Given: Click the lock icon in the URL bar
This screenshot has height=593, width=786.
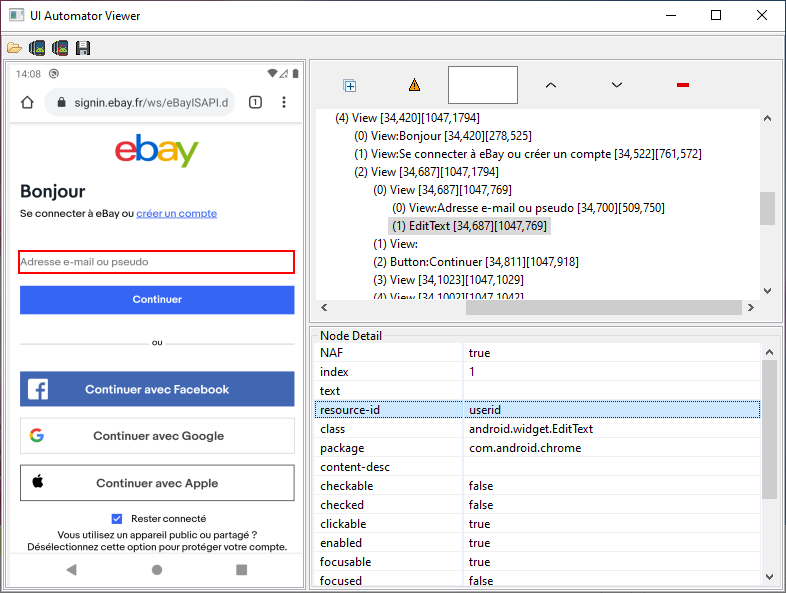Looking at the screenshot, I should coord(61,102).
